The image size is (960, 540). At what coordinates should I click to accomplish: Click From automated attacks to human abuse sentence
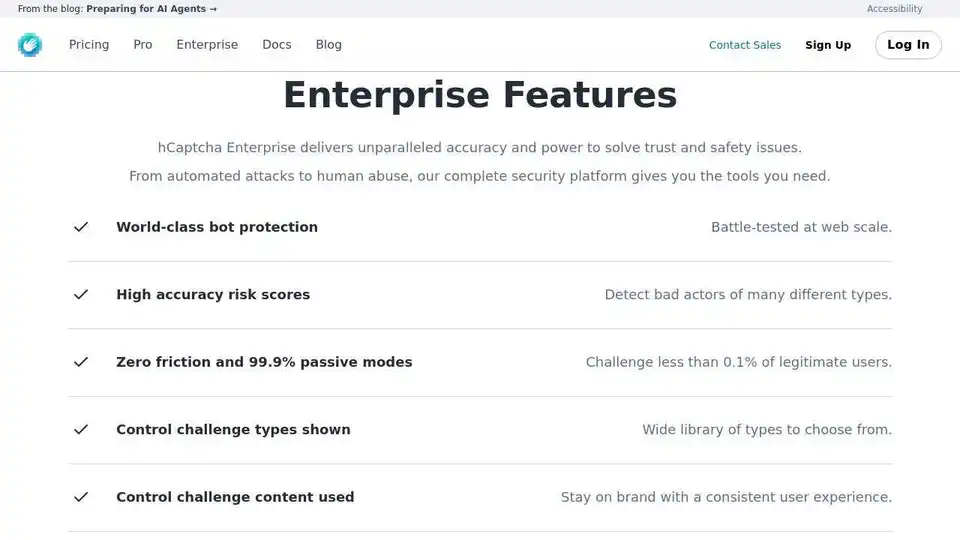point(479,176)
